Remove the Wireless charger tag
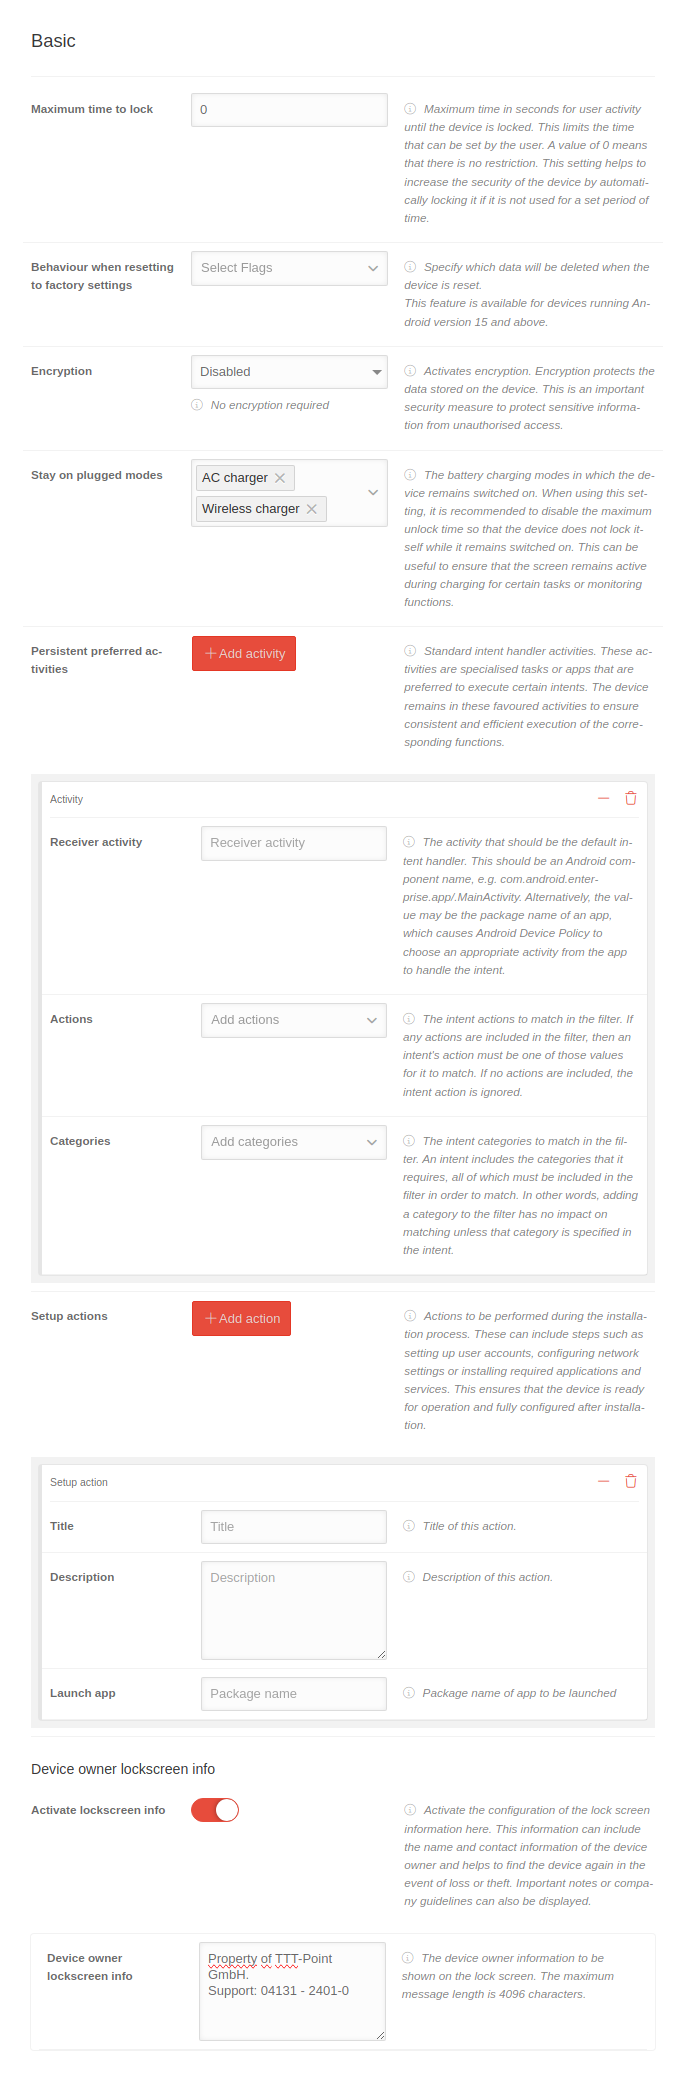Viewport: 686px width, 2090px height. [312, 509]
